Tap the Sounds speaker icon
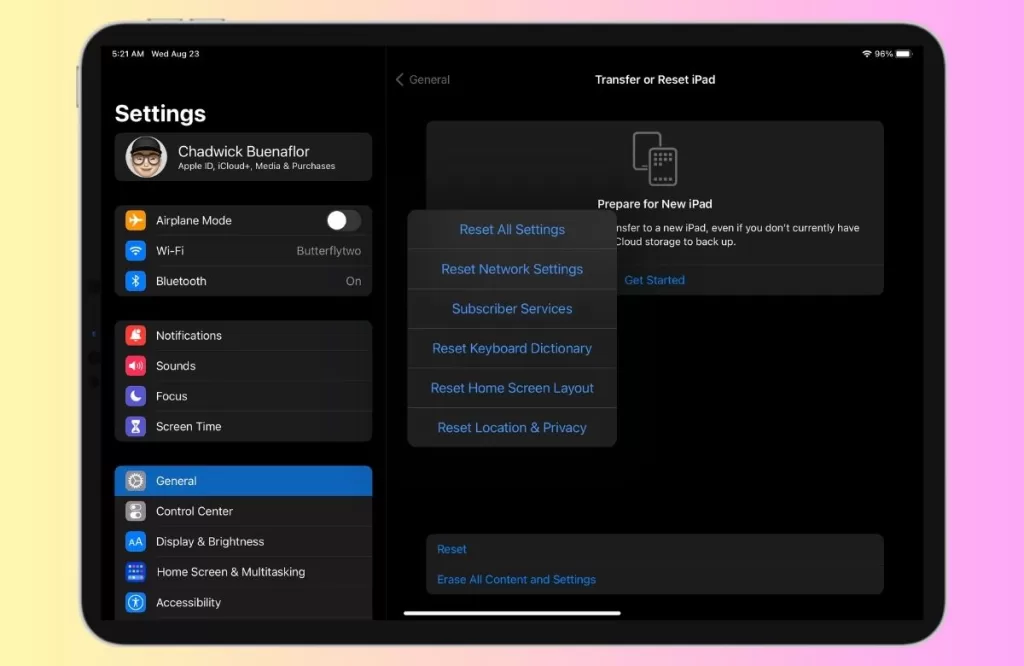This screenshot has height=666, width=1024. 135,366
